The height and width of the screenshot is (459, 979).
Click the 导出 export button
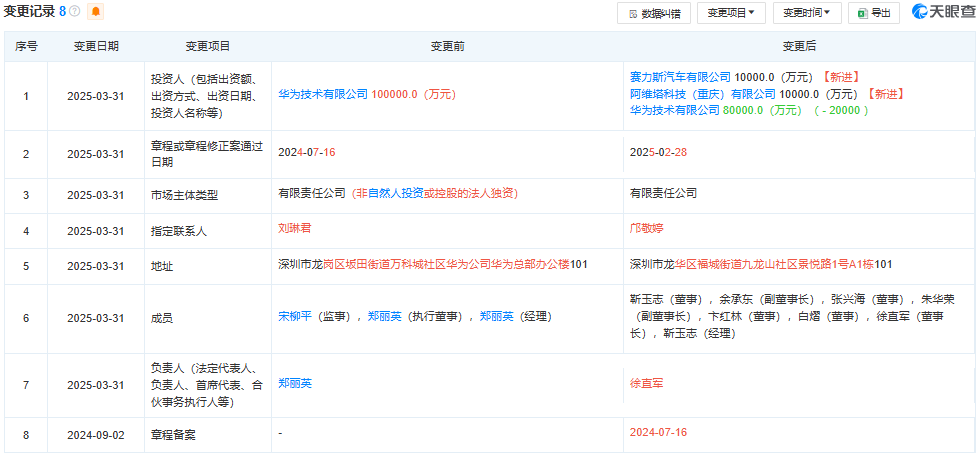(x=874, y=13)
